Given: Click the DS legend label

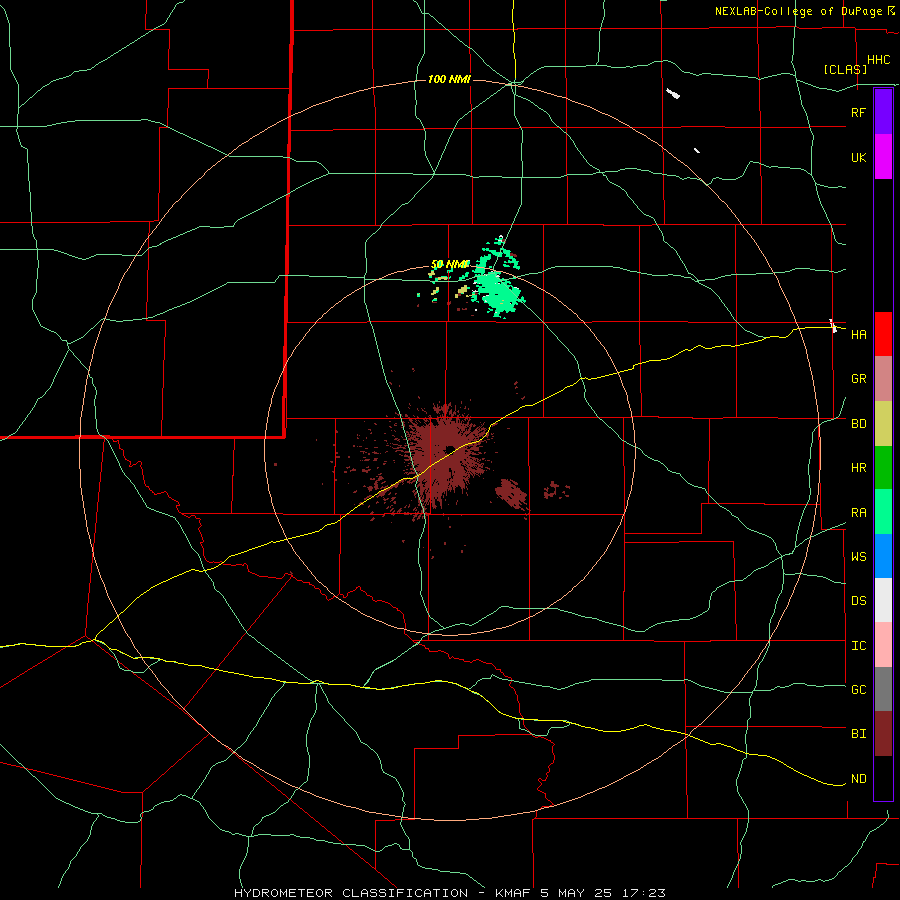Looking at the screenshot, I should click(x=858, y=601).
